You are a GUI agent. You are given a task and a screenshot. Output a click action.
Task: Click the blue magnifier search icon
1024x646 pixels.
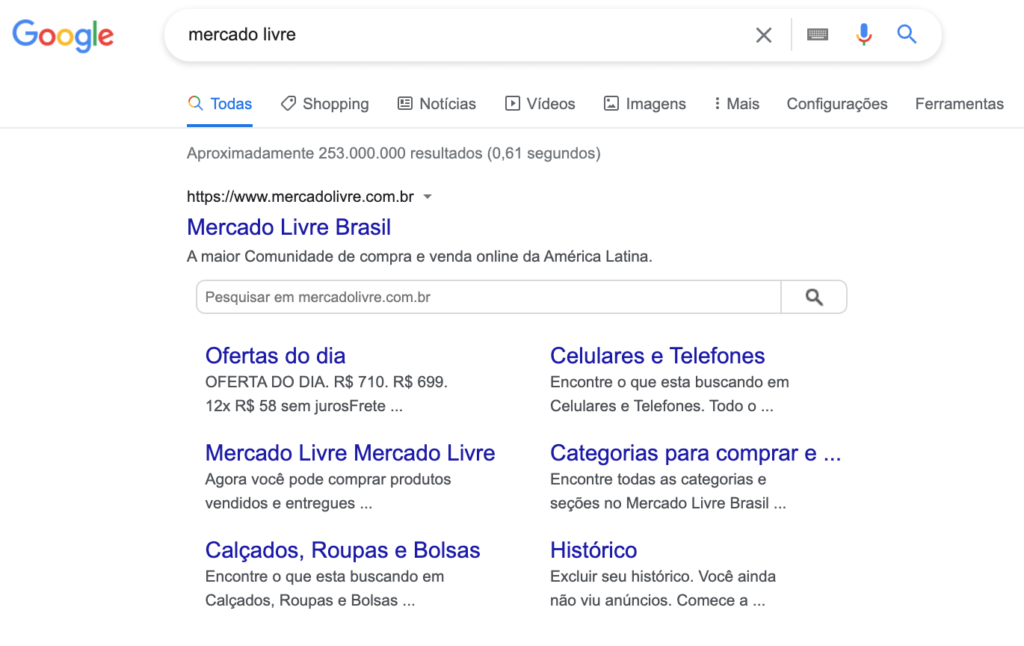point(906,34)
